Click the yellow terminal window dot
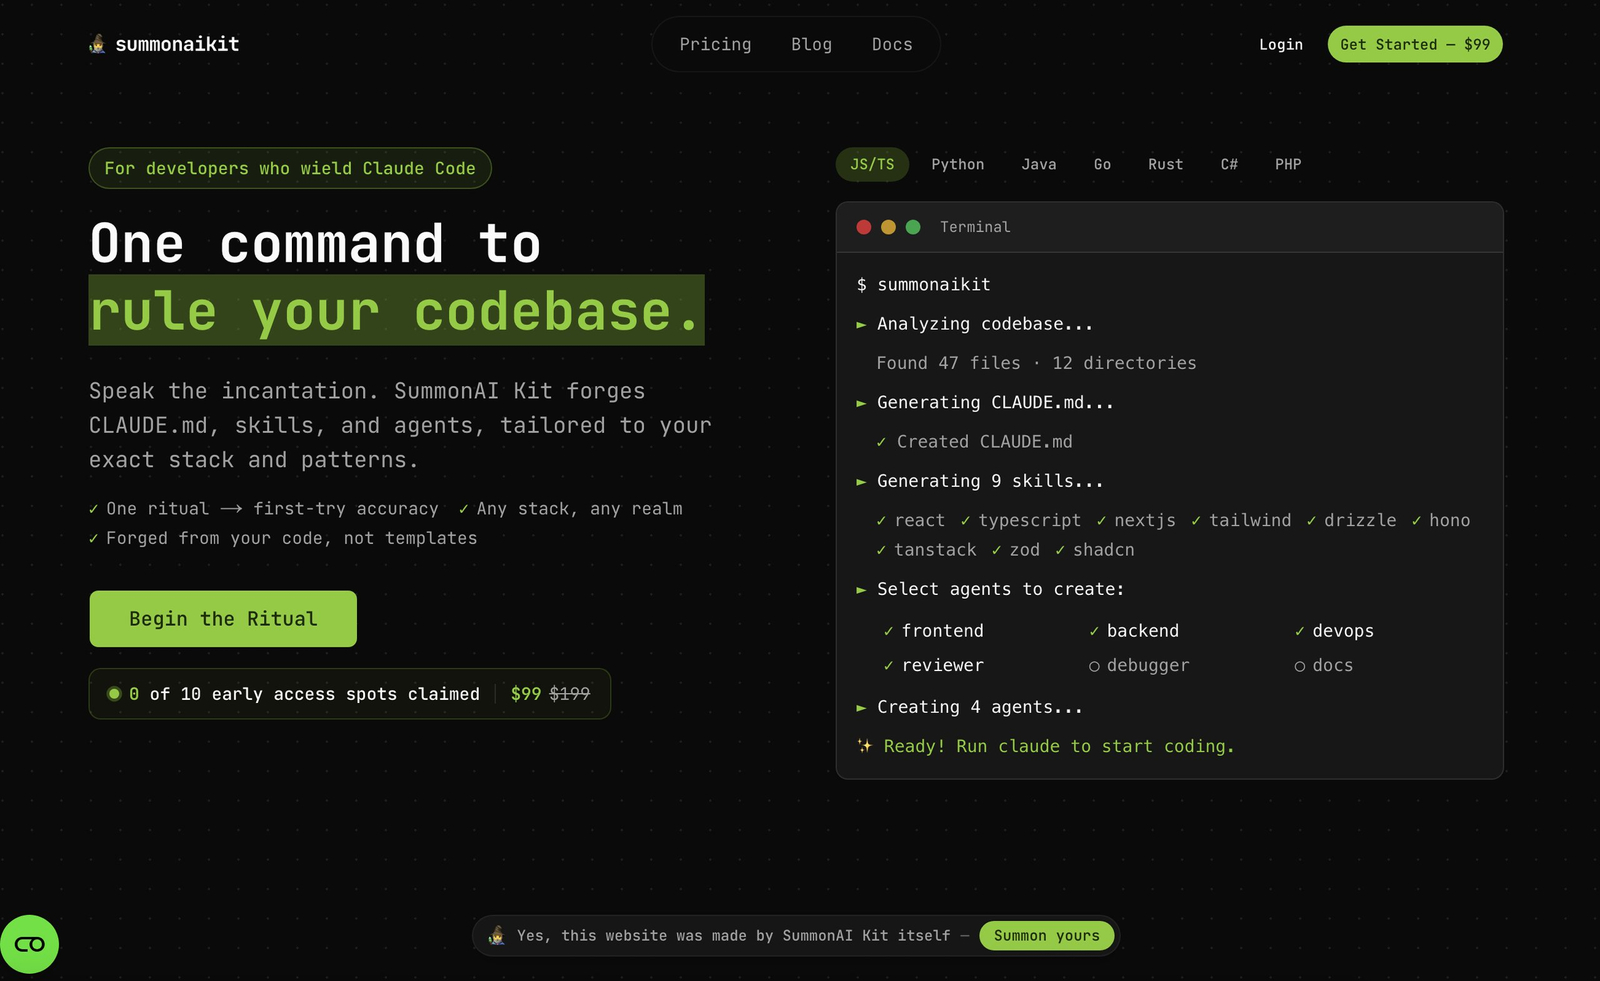The height and width of the screenshot is (981, 1600). [888, 227]
